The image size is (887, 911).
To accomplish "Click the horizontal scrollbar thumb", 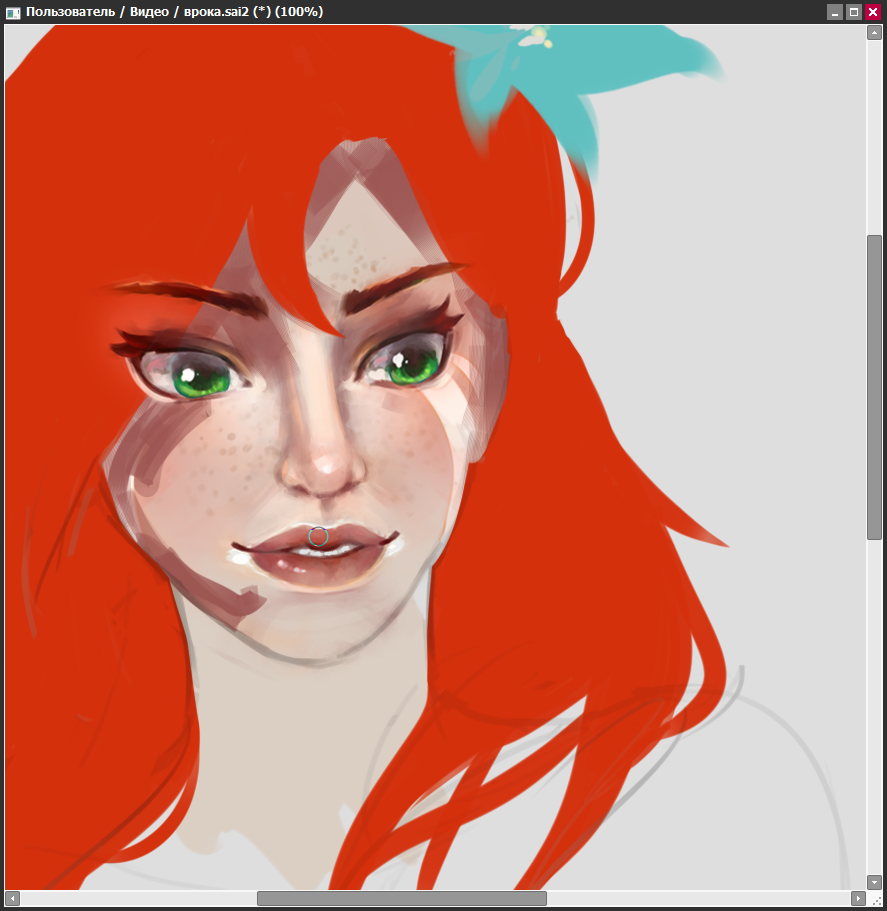I will point(401,898).
